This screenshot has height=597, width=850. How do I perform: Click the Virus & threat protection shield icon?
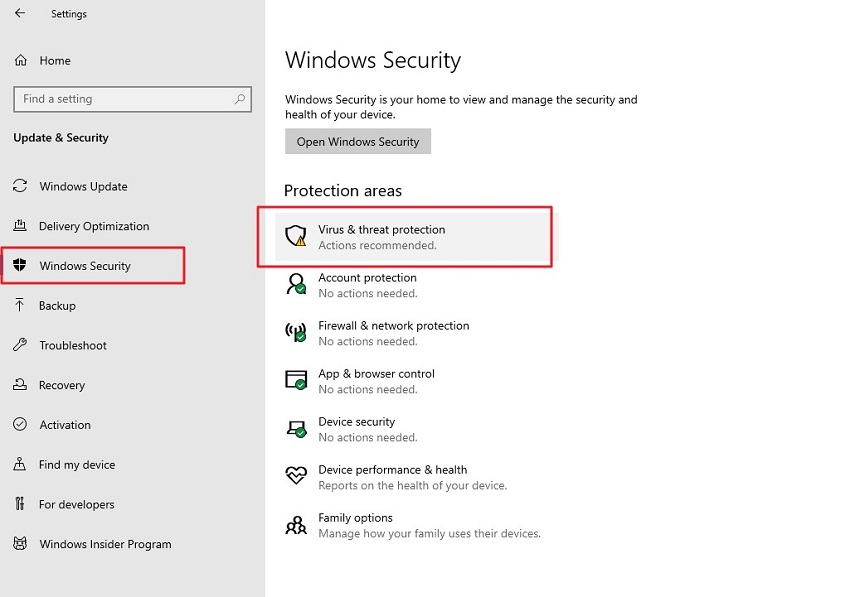tap(295, 237)
